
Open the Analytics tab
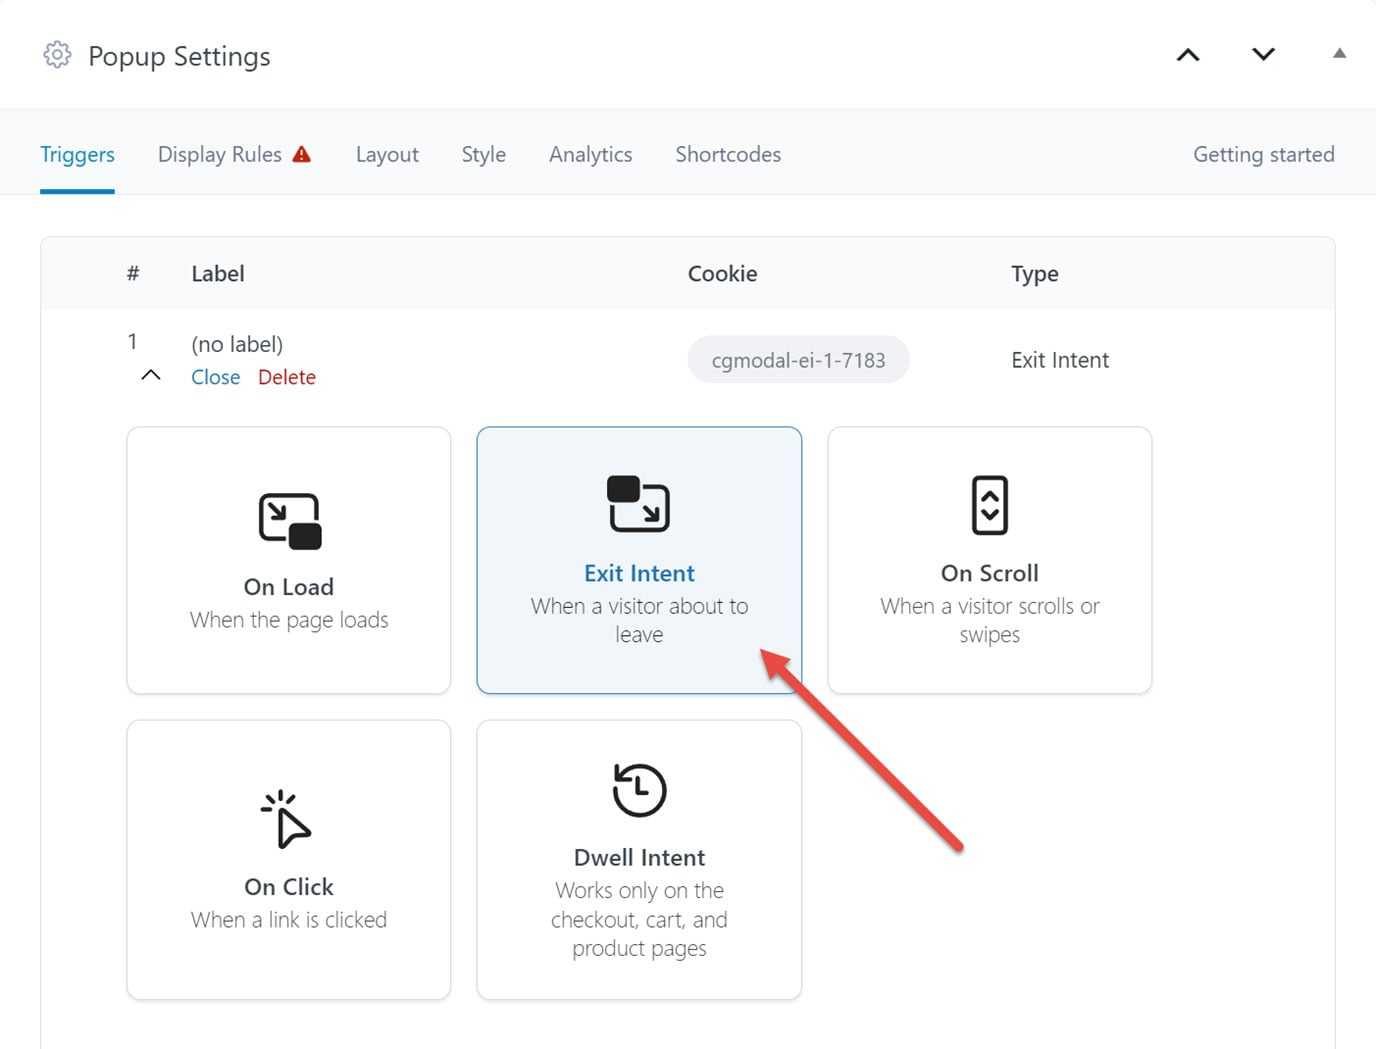coord(590,154)
